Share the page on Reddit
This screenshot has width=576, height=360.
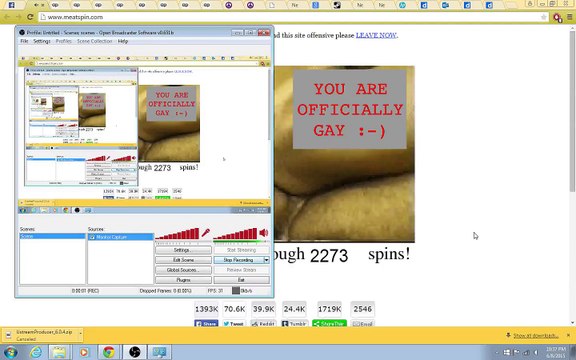263,324
